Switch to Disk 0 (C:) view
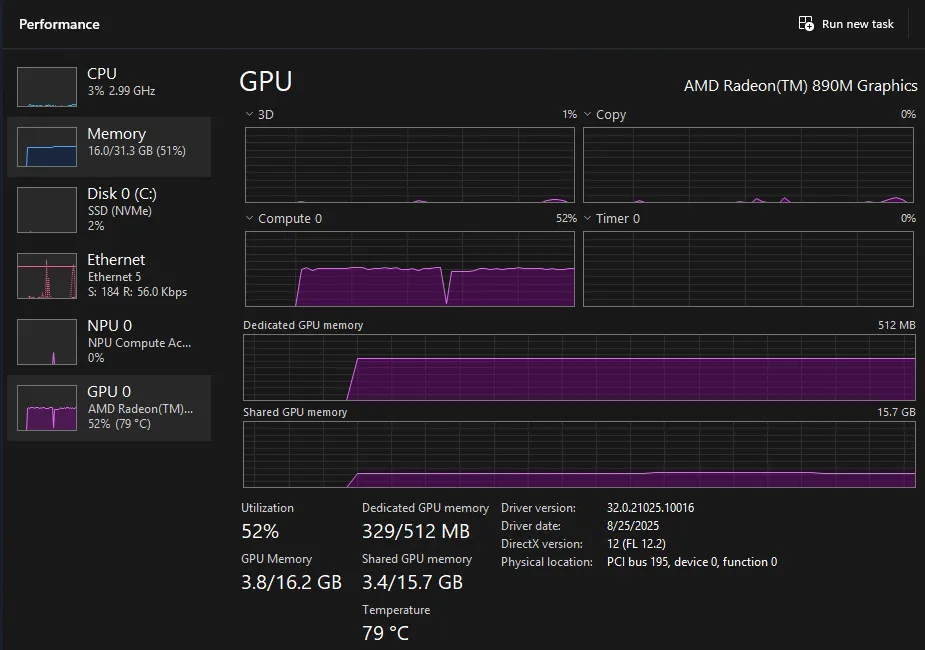Image resolution: width=925 pixels, height=650 pixels. pos(109,210)
